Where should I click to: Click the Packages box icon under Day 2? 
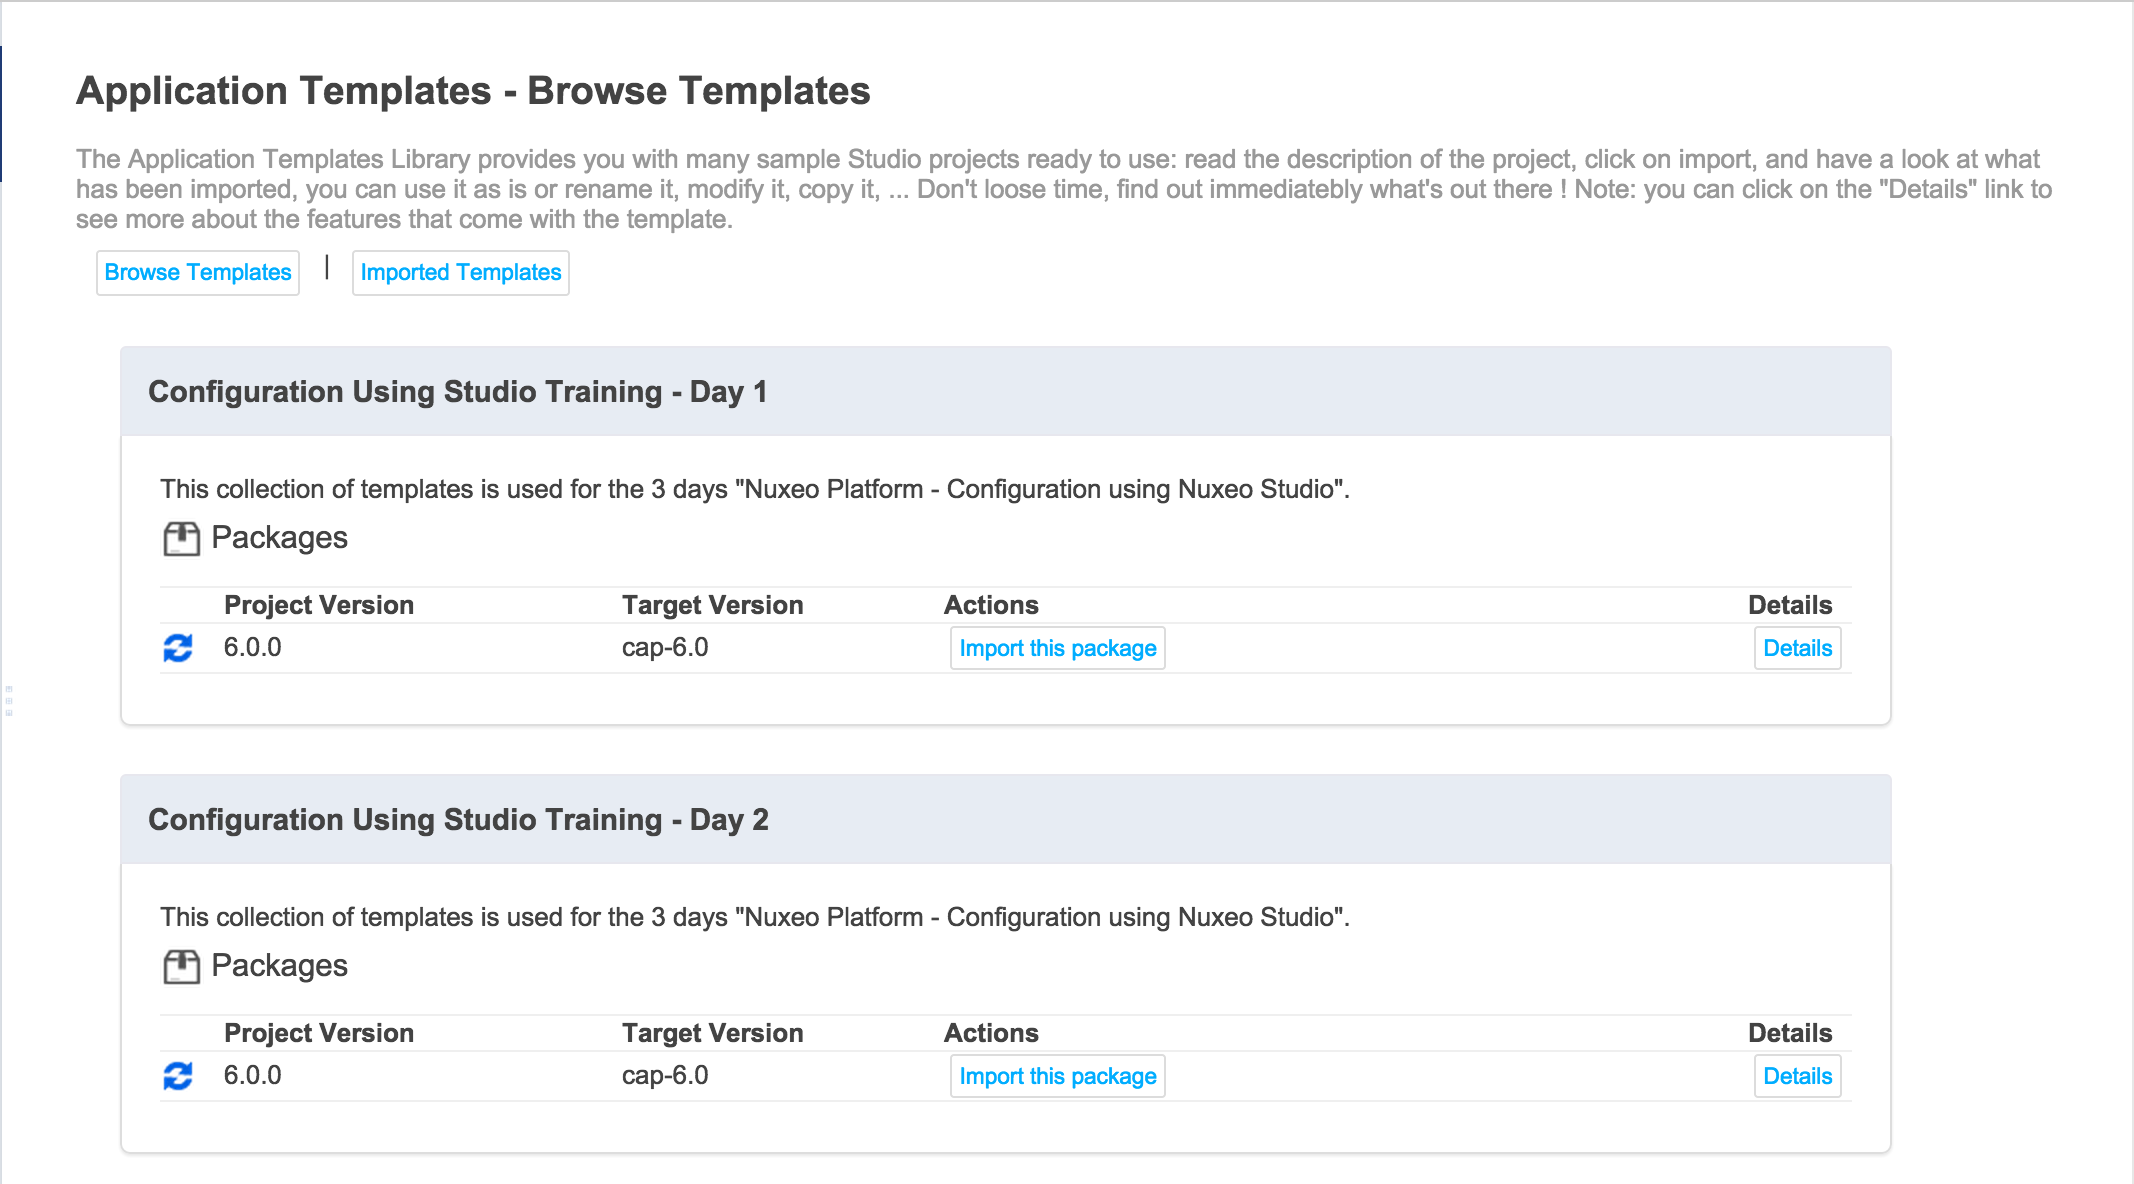pyautogui.click(x=181, y=967)
